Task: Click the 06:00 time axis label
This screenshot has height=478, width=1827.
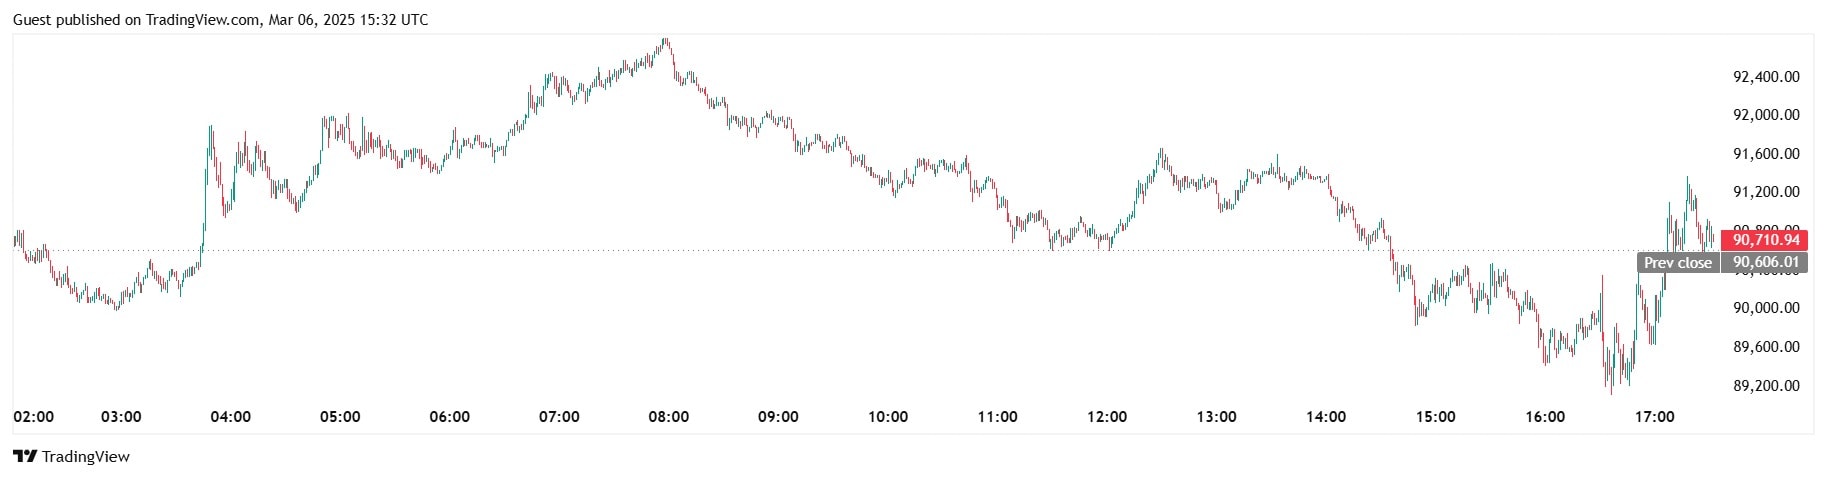Action: pos(449,417)
